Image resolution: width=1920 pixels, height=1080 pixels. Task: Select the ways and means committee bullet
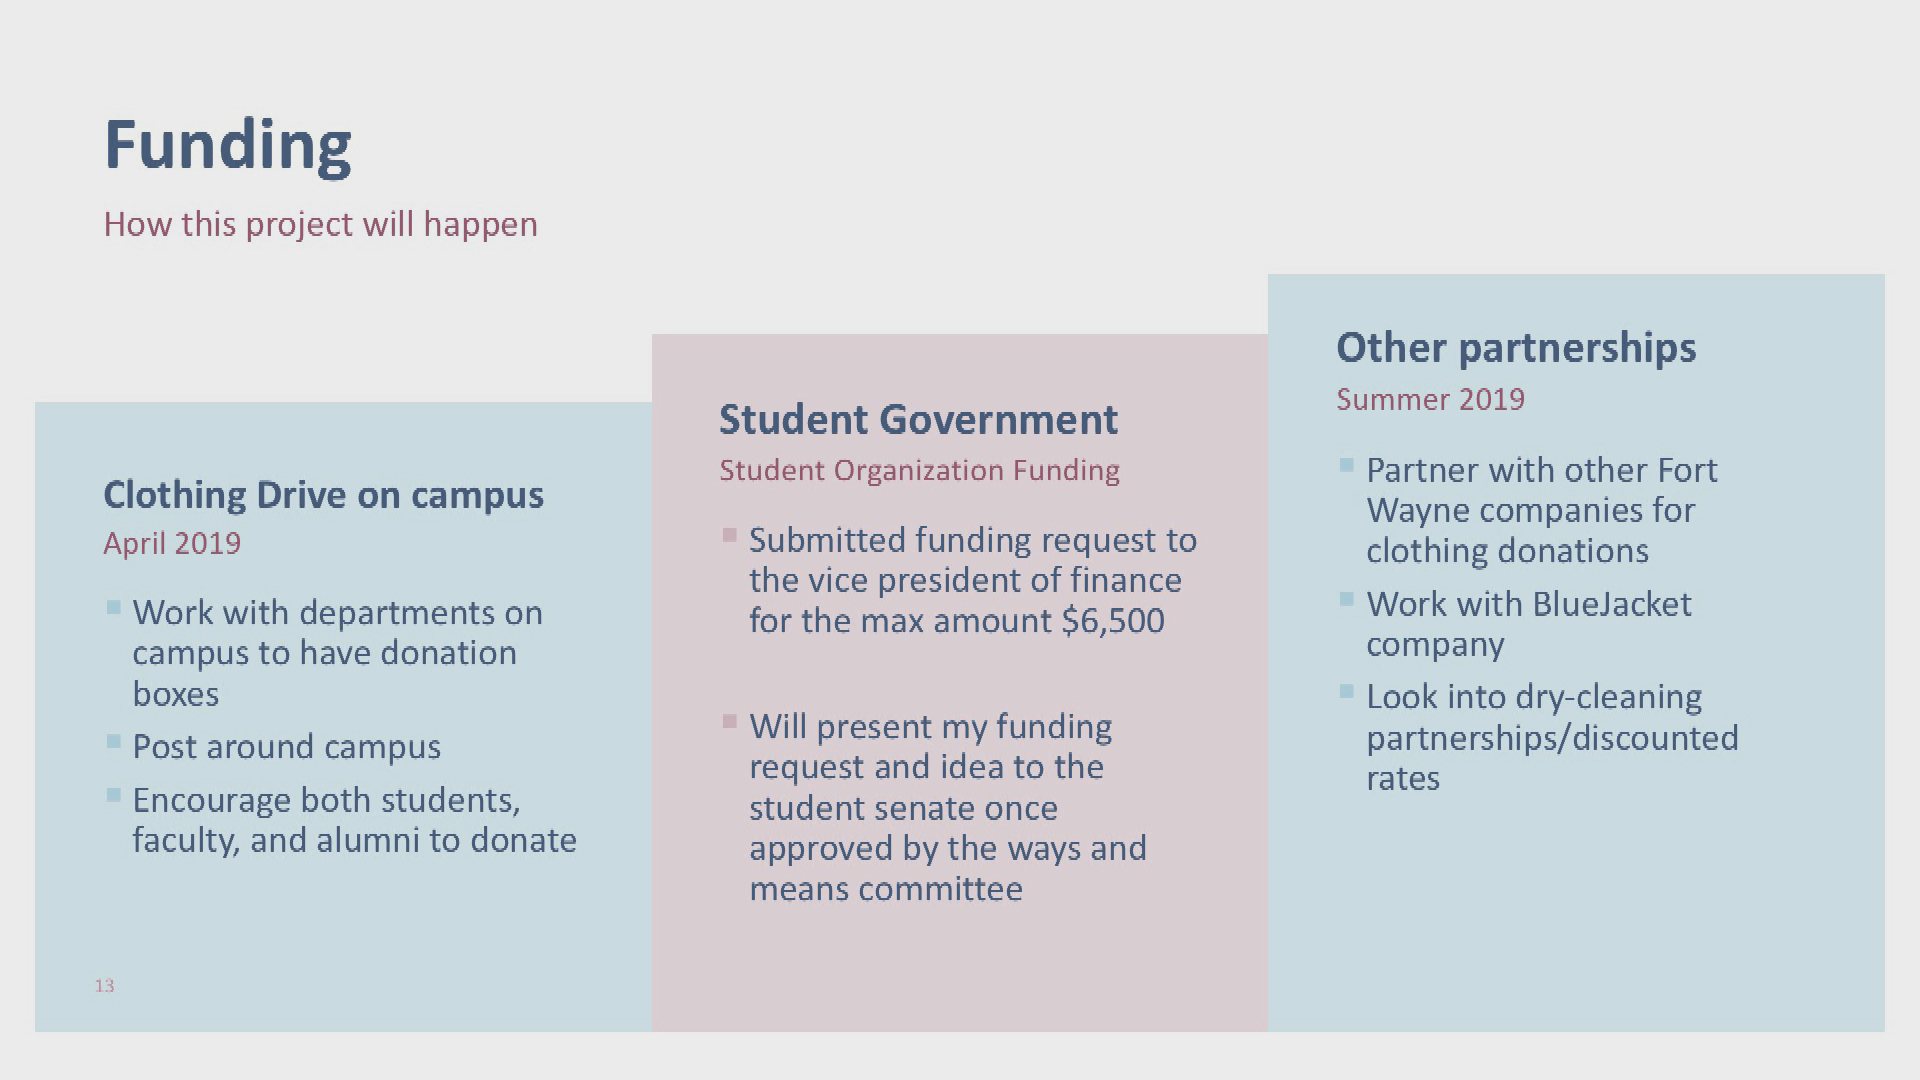click(948, 807)
